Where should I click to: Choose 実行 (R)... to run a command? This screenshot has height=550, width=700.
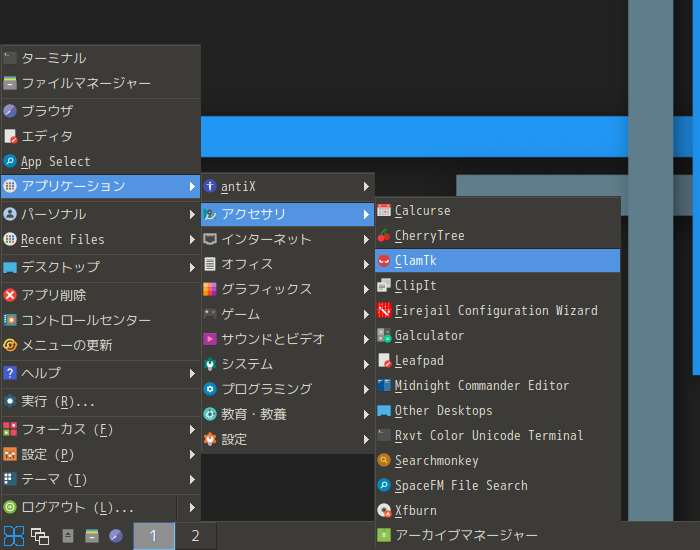pos(101,401)
